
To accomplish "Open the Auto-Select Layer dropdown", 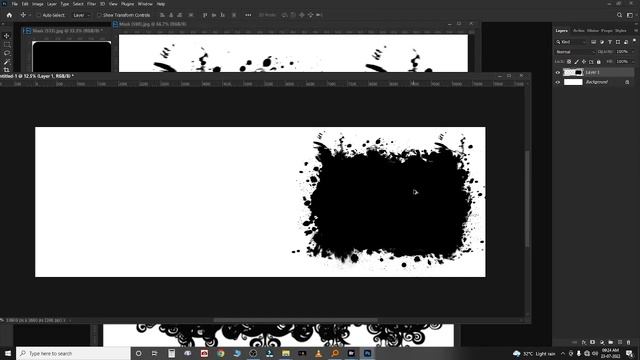I will [81, 15].
